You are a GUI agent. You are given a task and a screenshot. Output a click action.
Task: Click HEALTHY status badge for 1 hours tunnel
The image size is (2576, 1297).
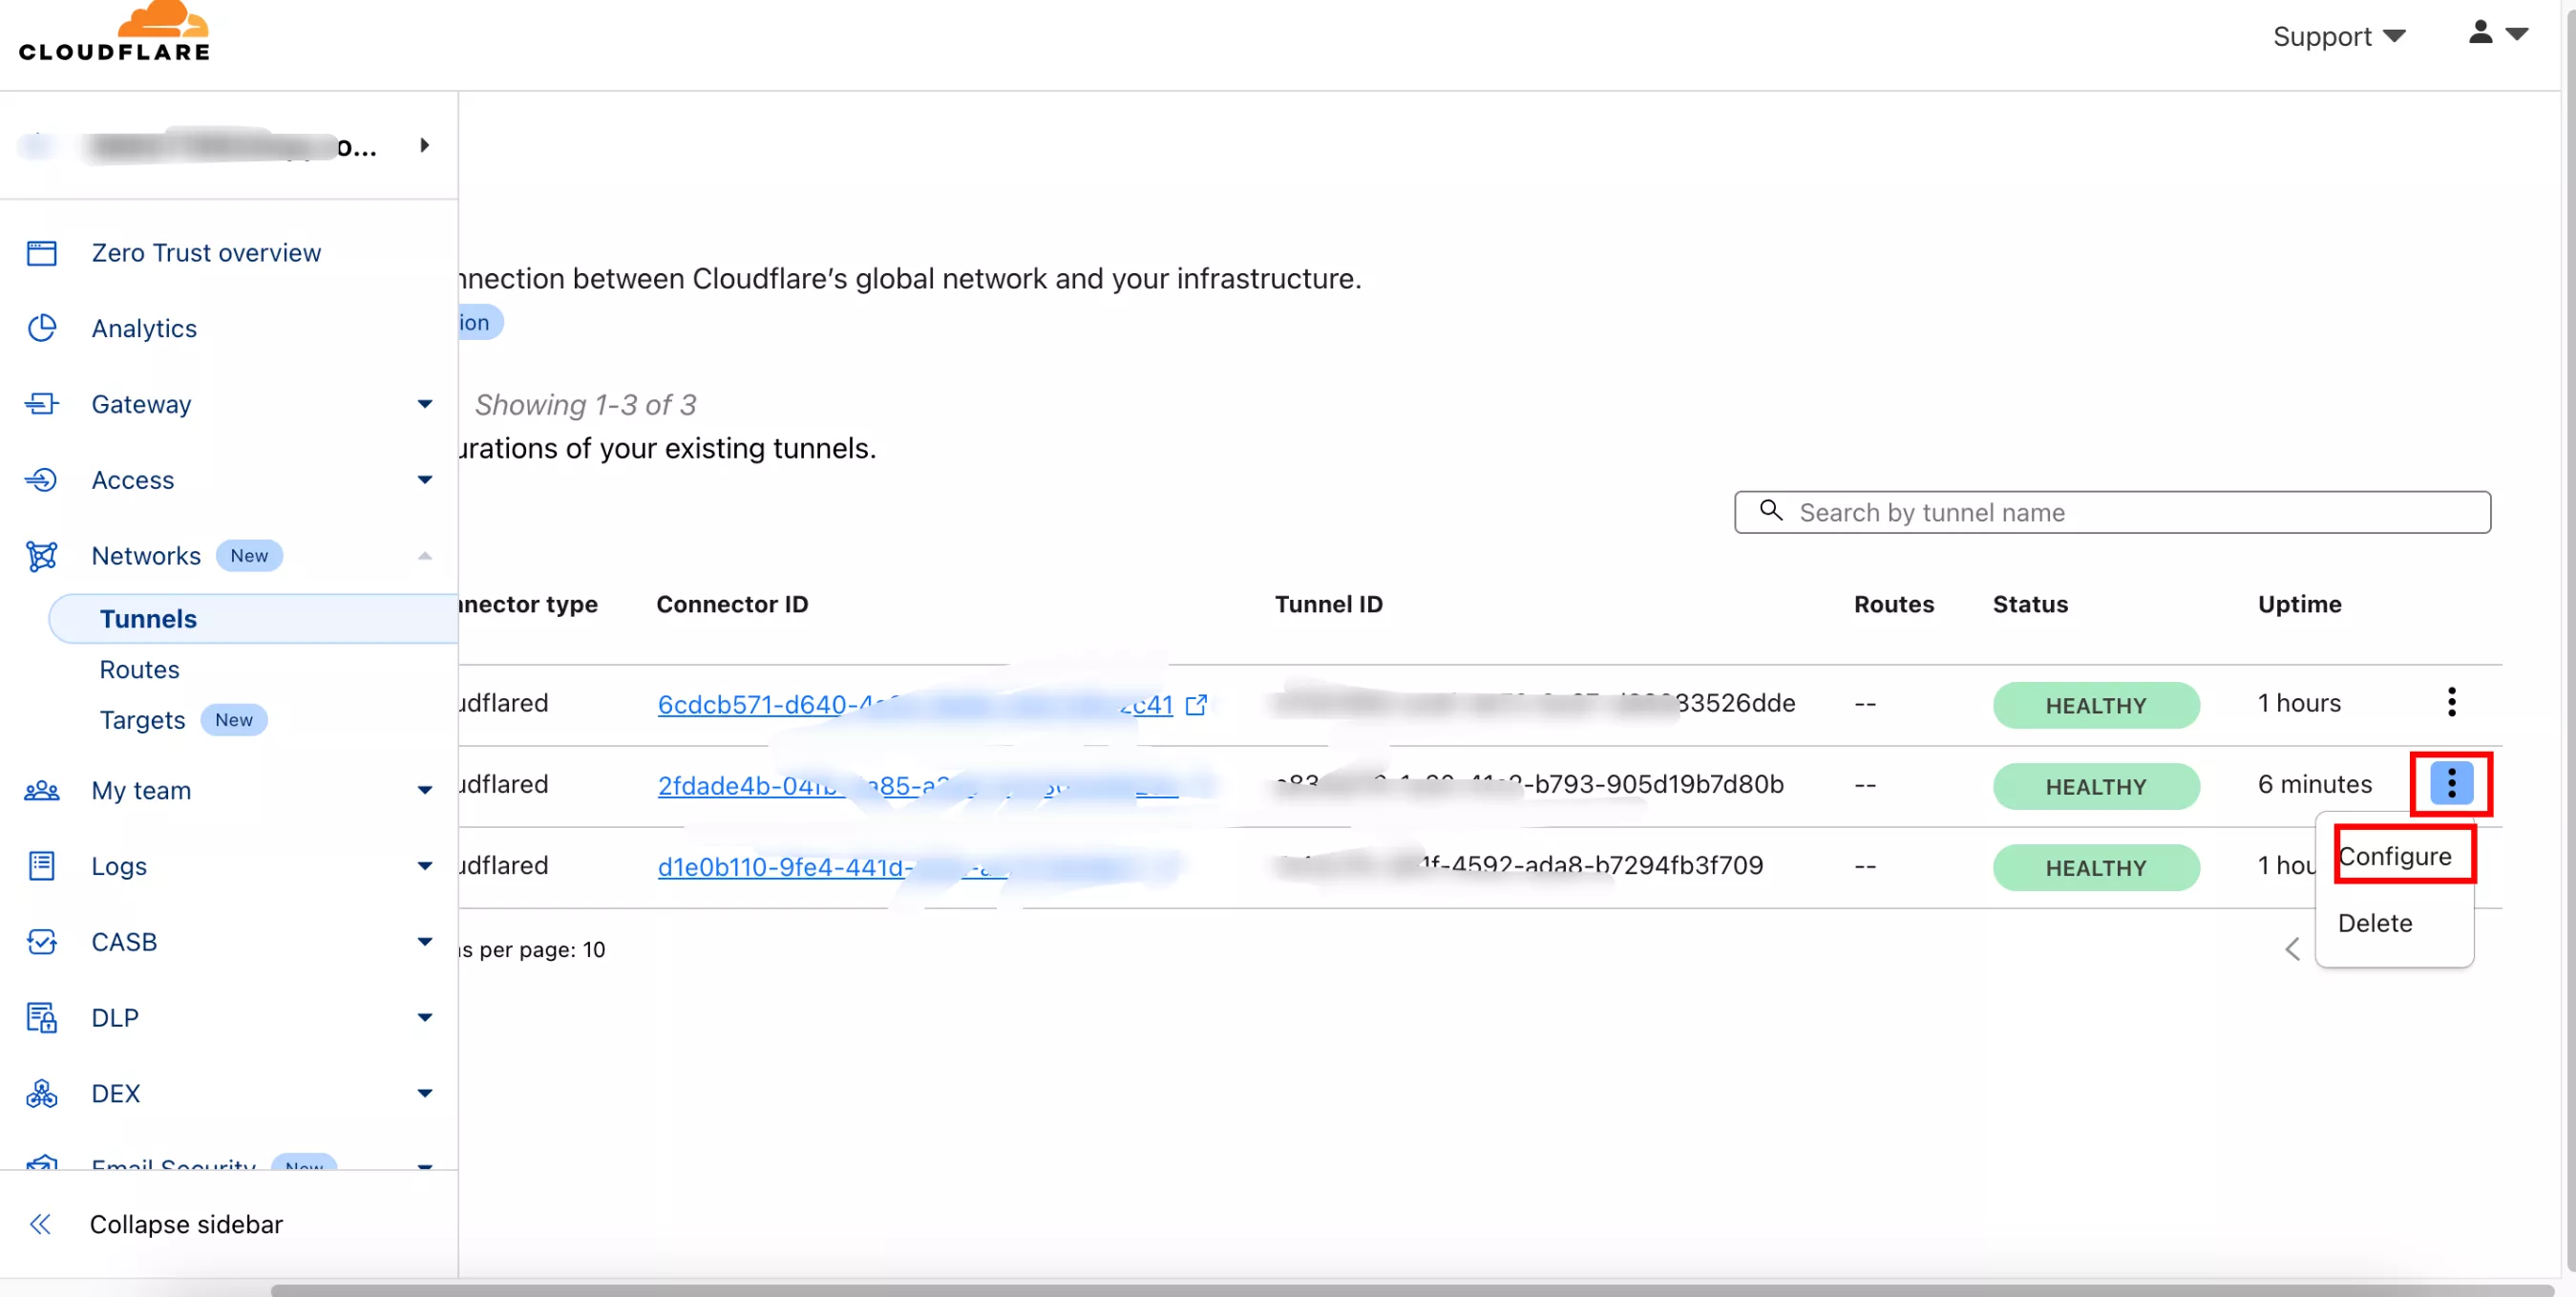tap(2096, 705)
